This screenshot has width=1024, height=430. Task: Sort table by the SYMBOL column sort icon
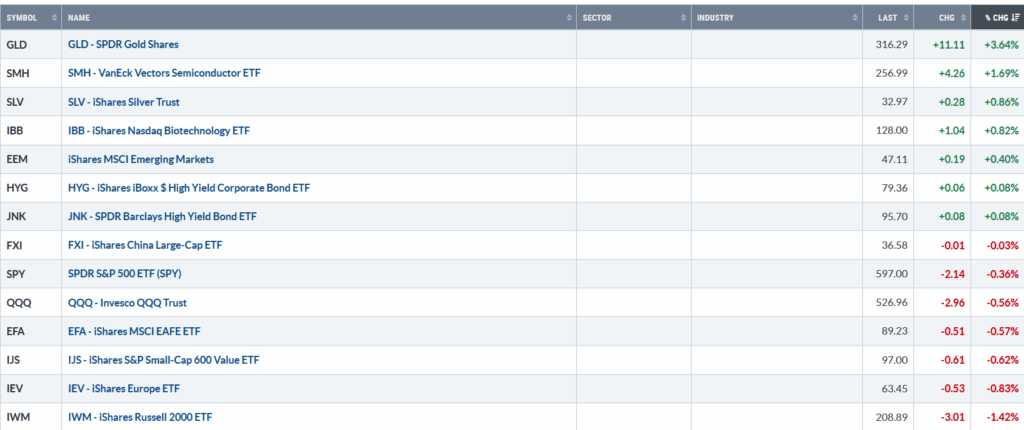coord(54,18)
